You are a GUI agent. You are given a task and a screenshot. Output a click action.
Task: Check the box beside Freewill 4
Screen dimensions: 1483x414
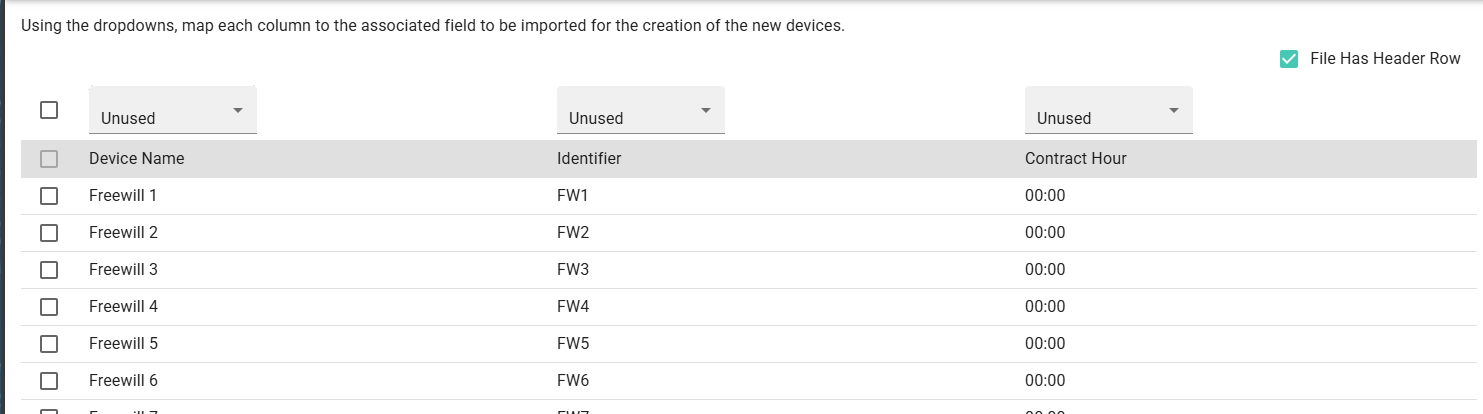49,307
